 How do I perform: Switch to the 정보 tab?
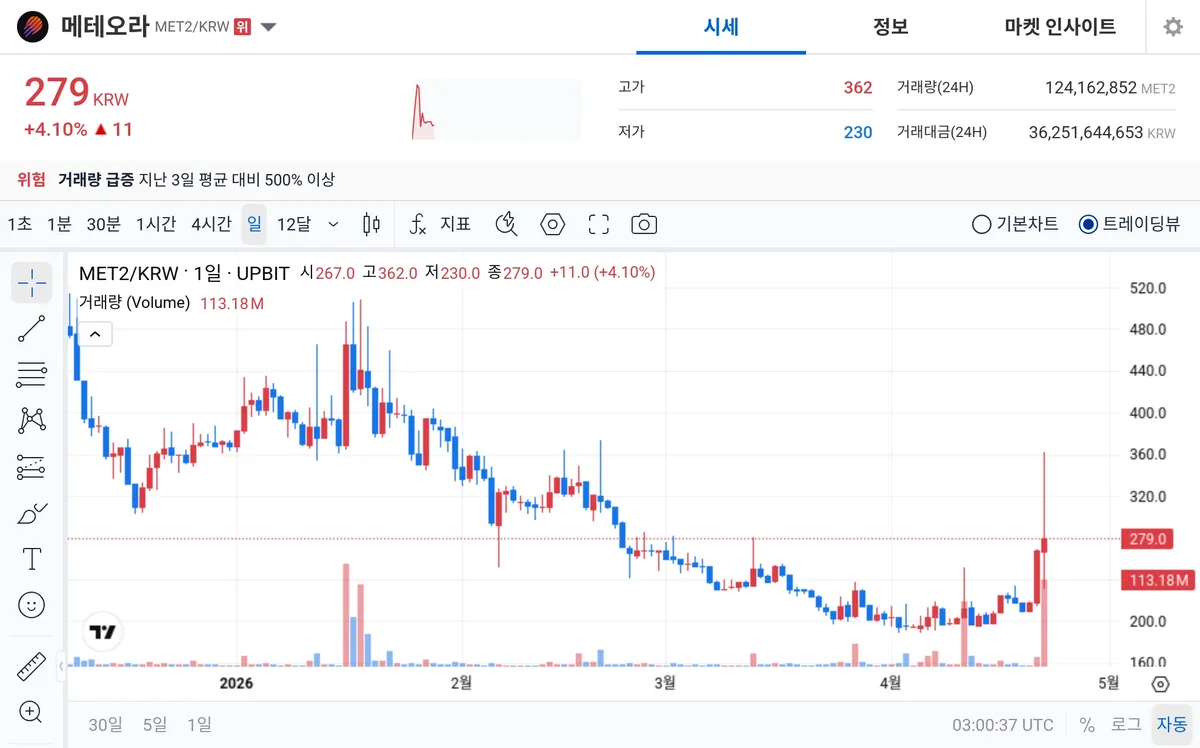pos(890,27)
